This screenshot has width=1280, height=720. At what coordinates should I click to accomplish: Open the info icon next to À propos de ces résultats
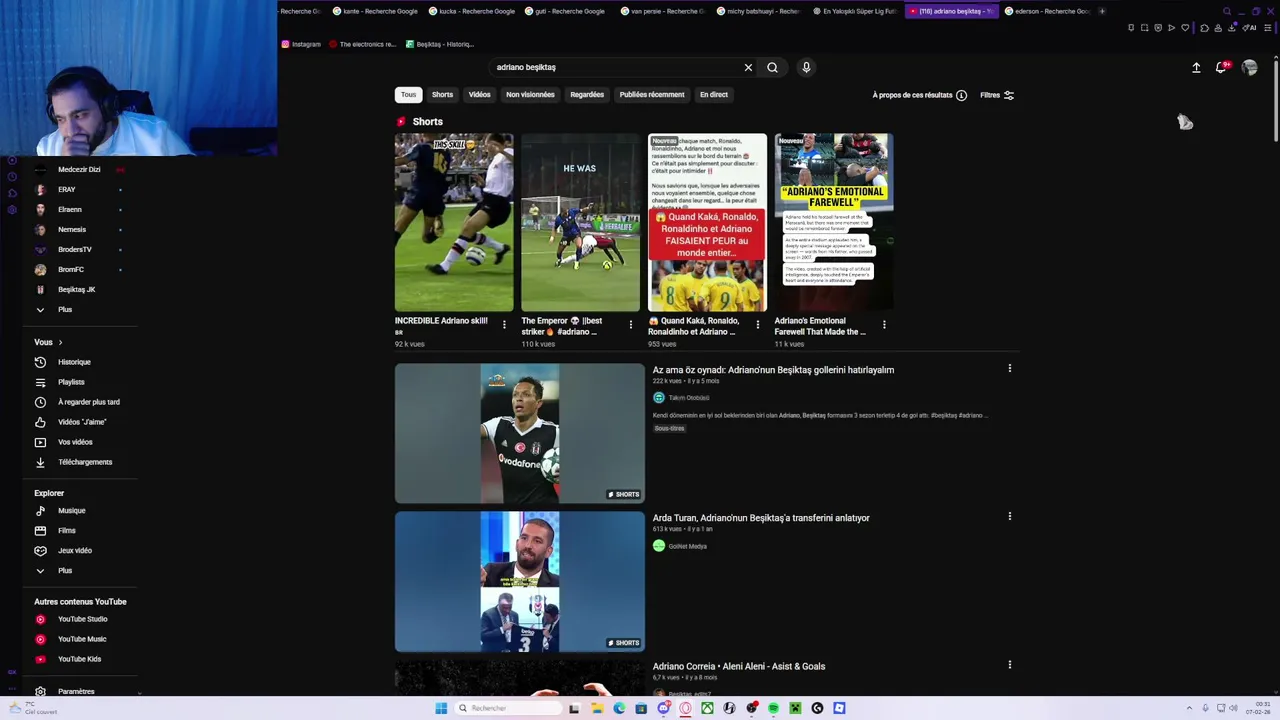click(x=961, y=95)
